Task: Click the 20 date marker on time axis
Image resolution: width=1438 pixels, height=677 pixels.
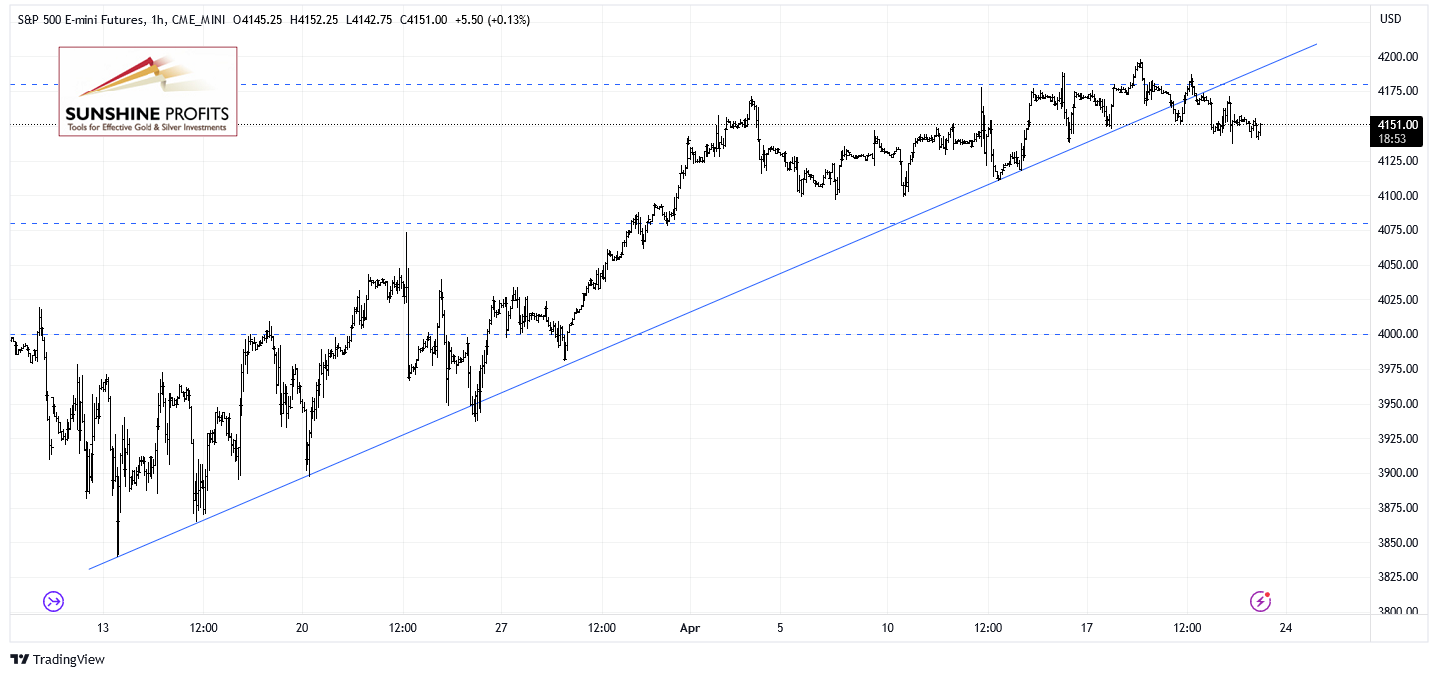Action: point(302,628)
